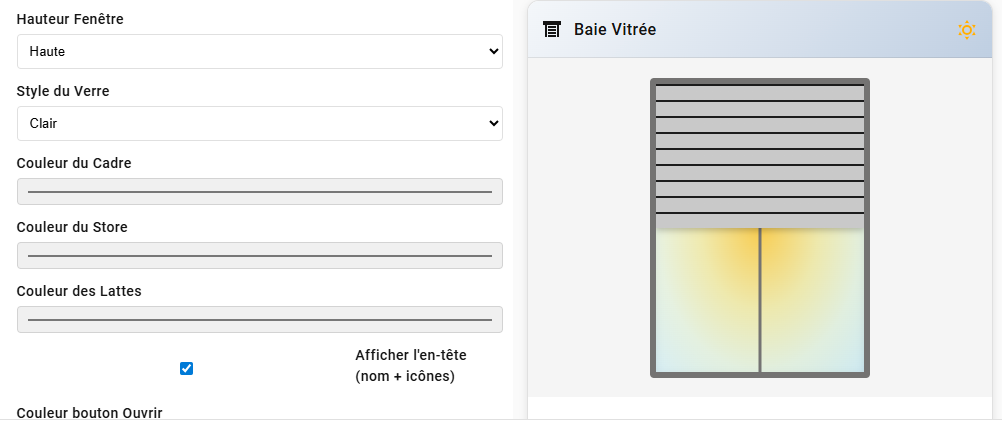This screenshot has height=430, width=1002.
Task: Click the window's center divider bar
Action: point(760,300)
